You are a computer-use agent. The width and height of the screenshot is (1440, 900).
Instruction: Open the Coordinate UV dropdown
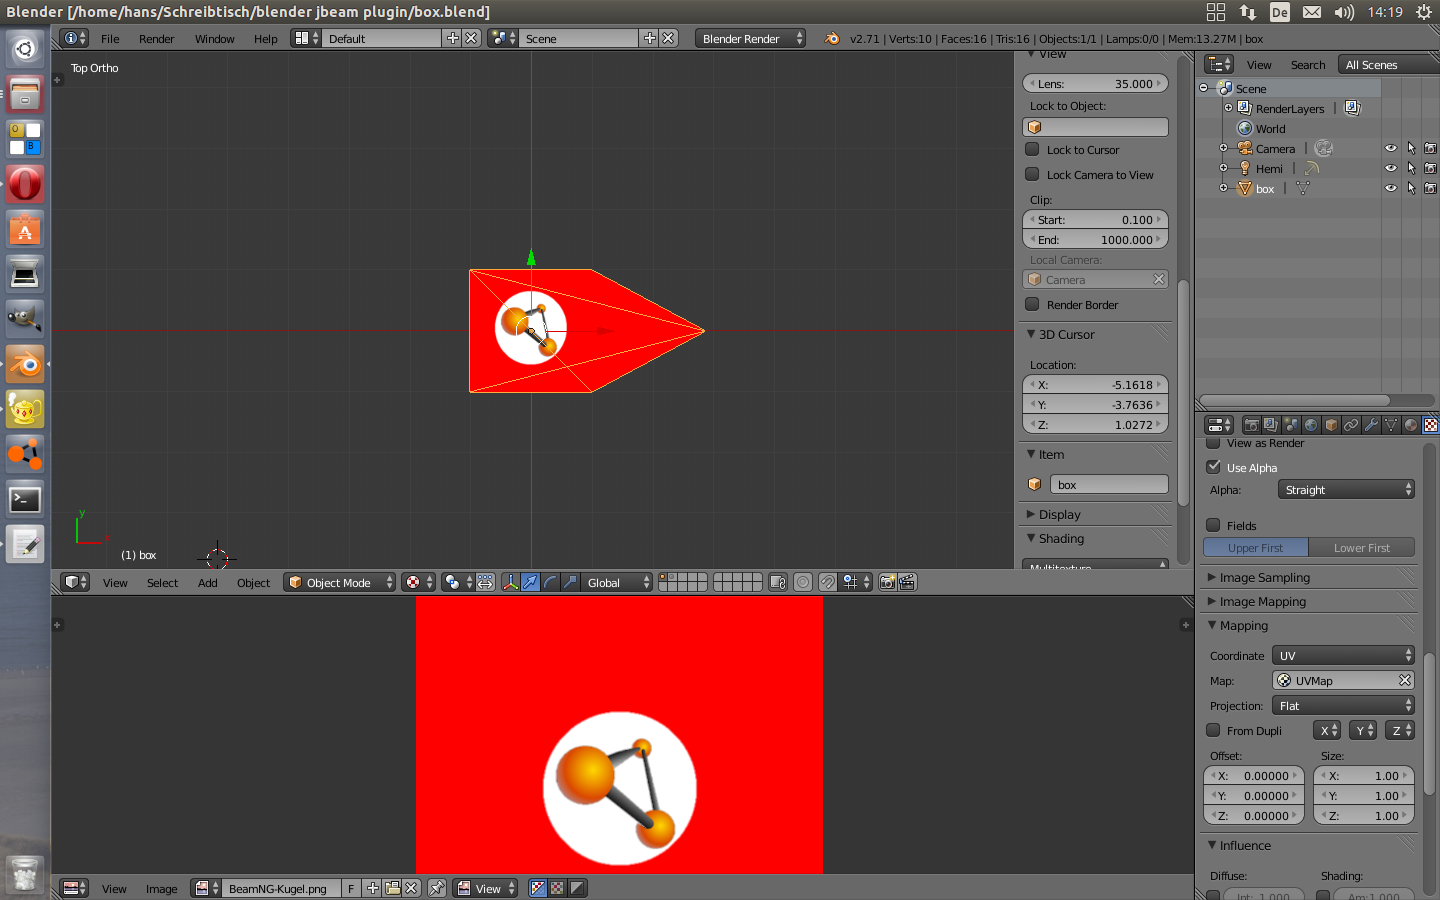click(x=1343, y=655)
